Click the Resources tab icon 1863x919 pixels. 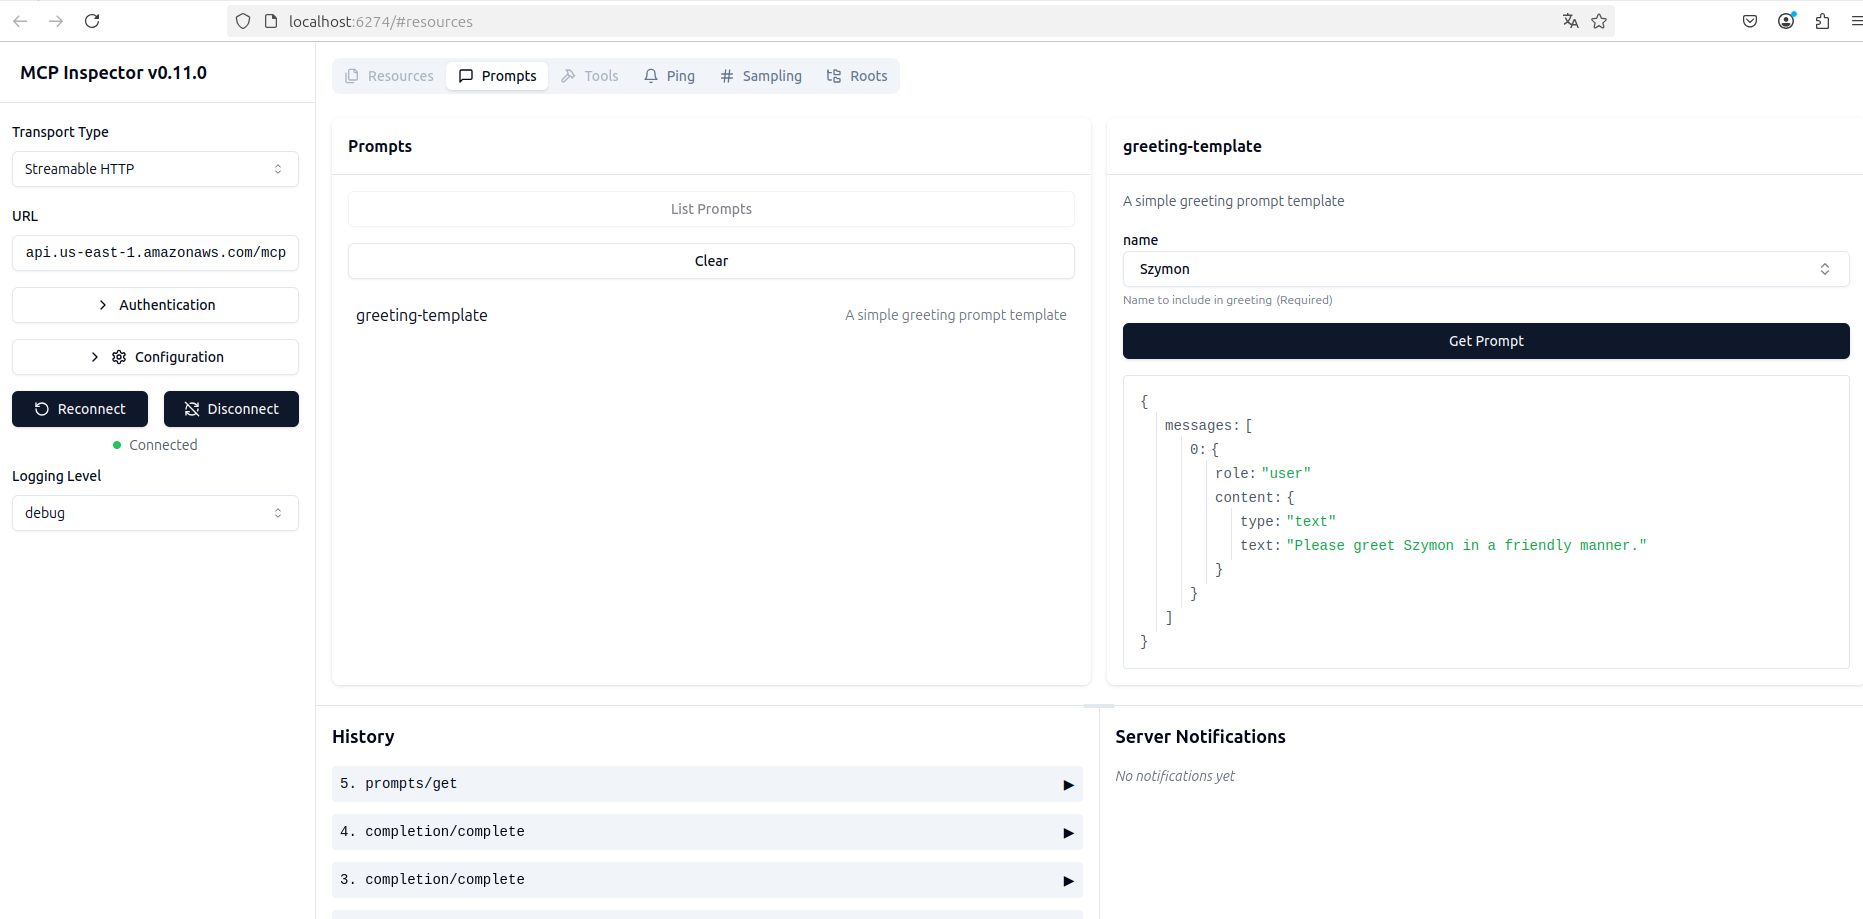point(352,76)
